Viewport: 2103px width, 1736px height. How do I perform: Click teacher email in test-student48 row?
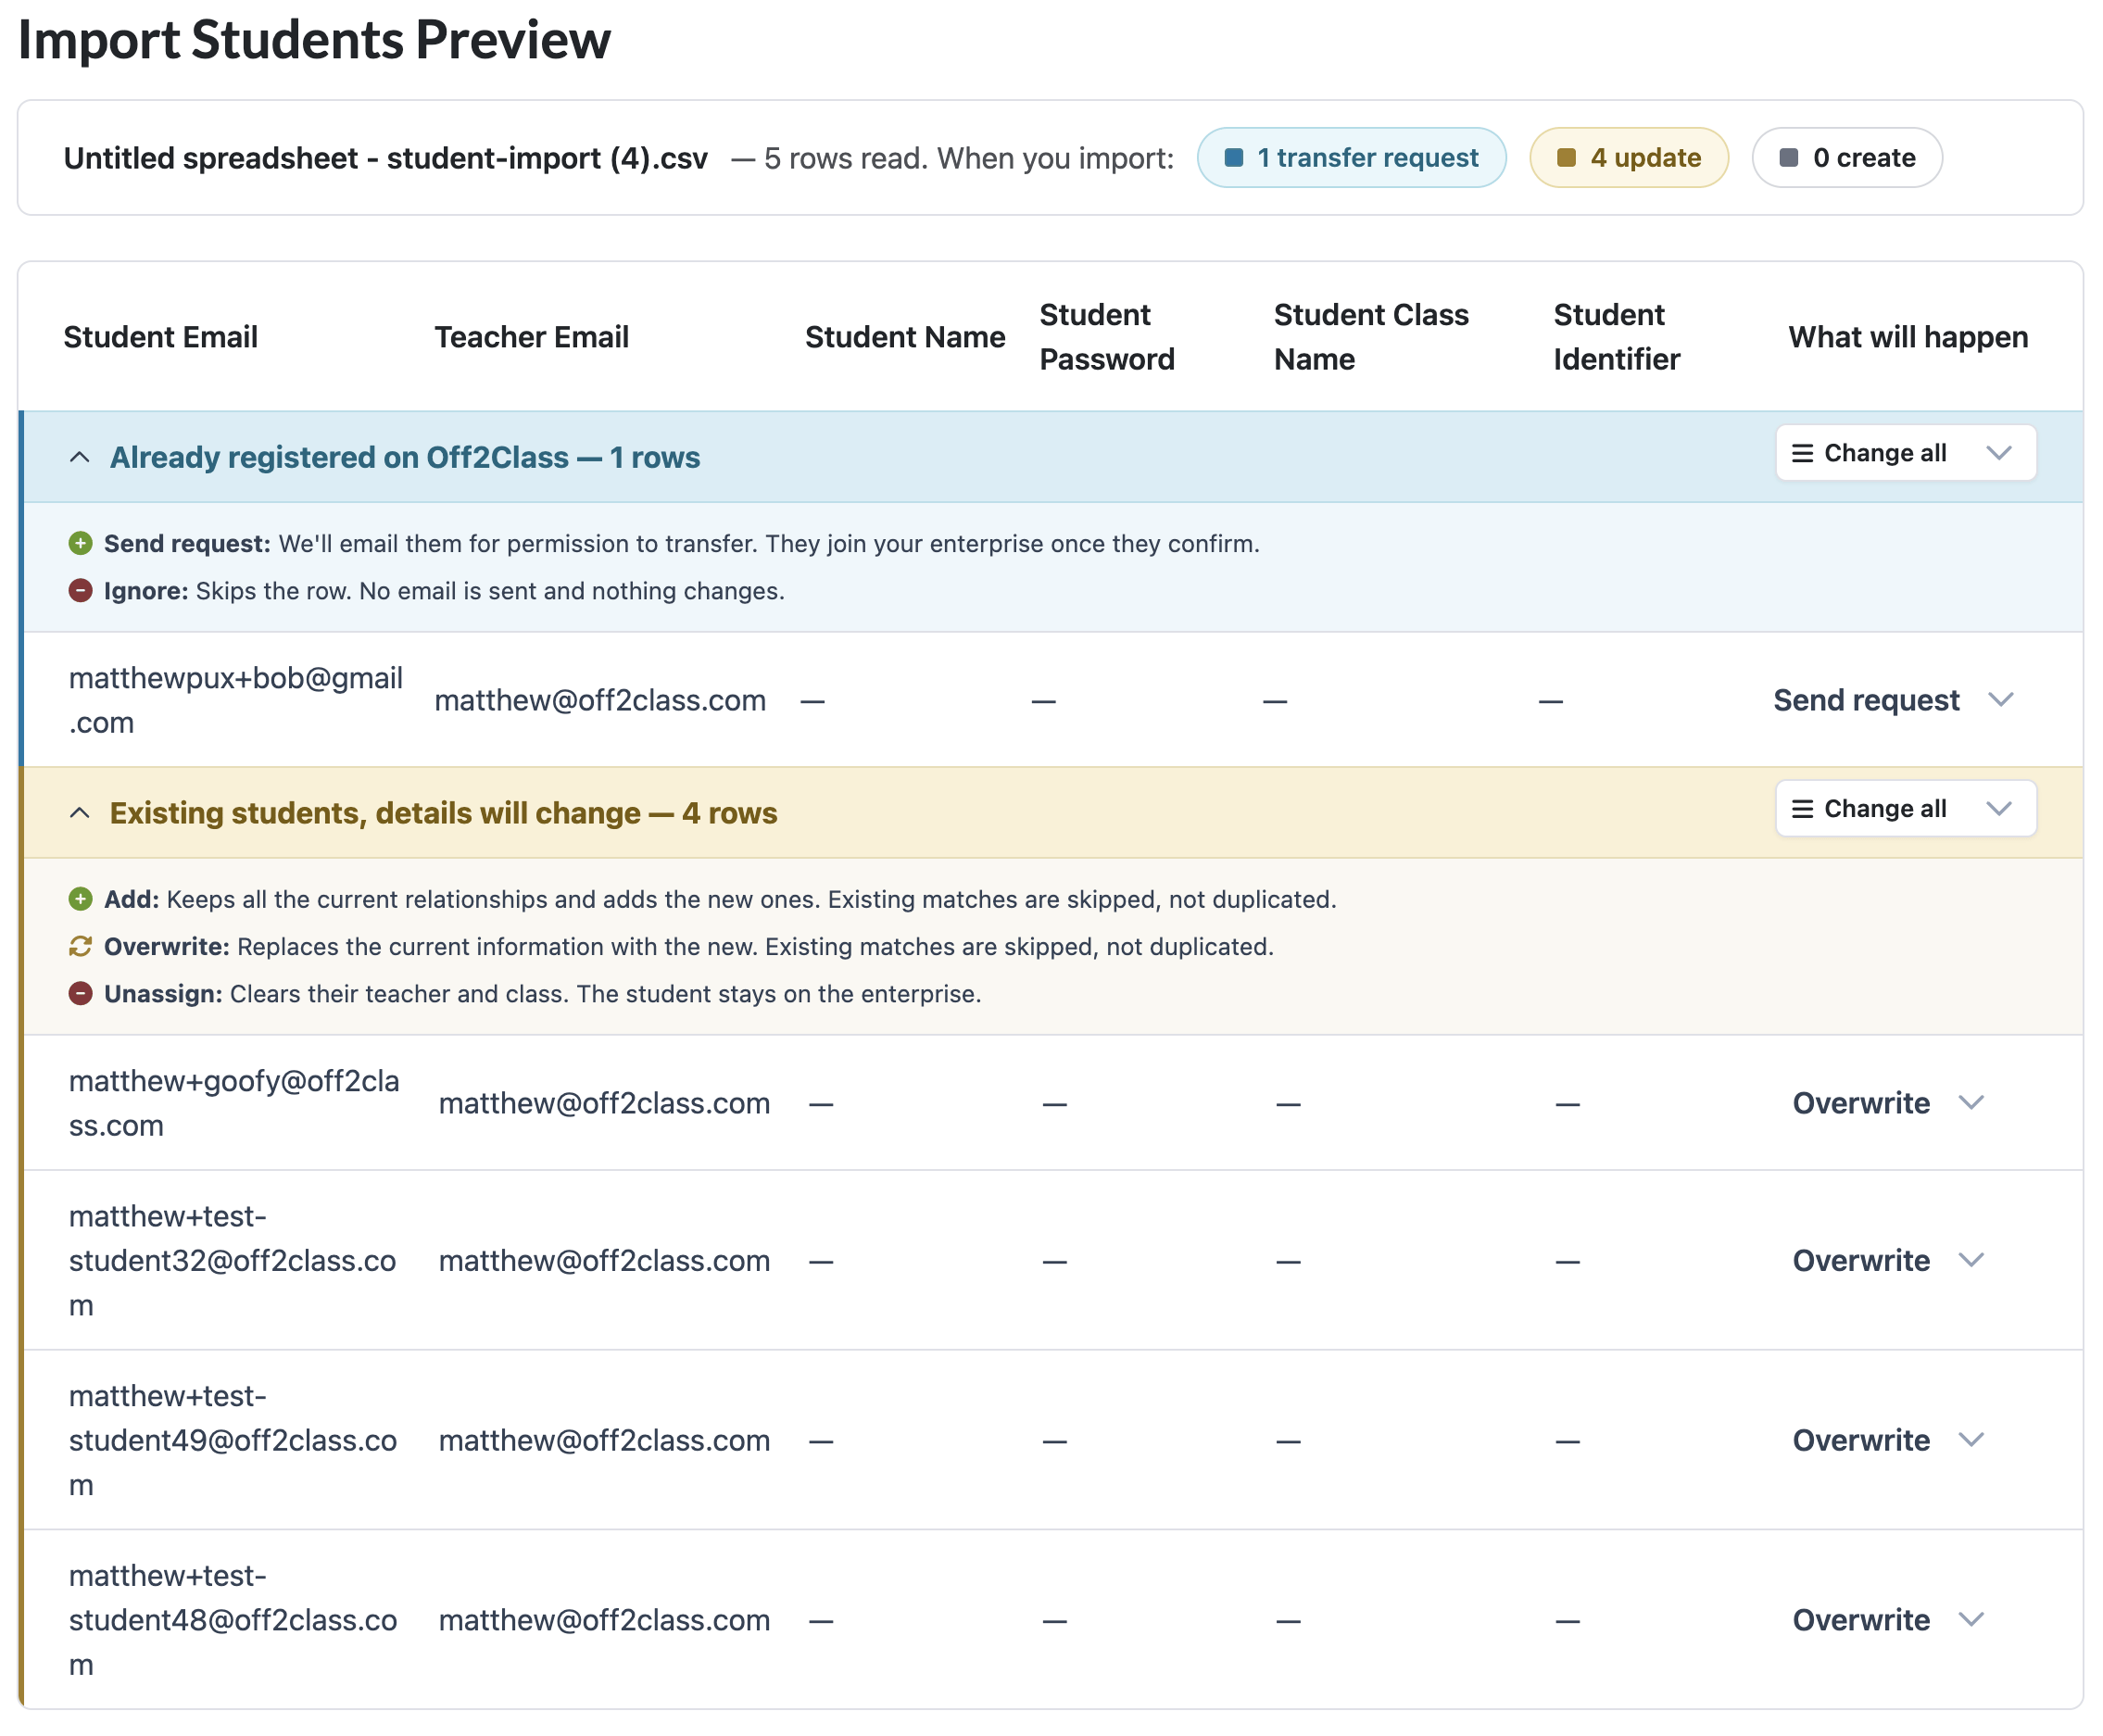(x=604, y=1619)
